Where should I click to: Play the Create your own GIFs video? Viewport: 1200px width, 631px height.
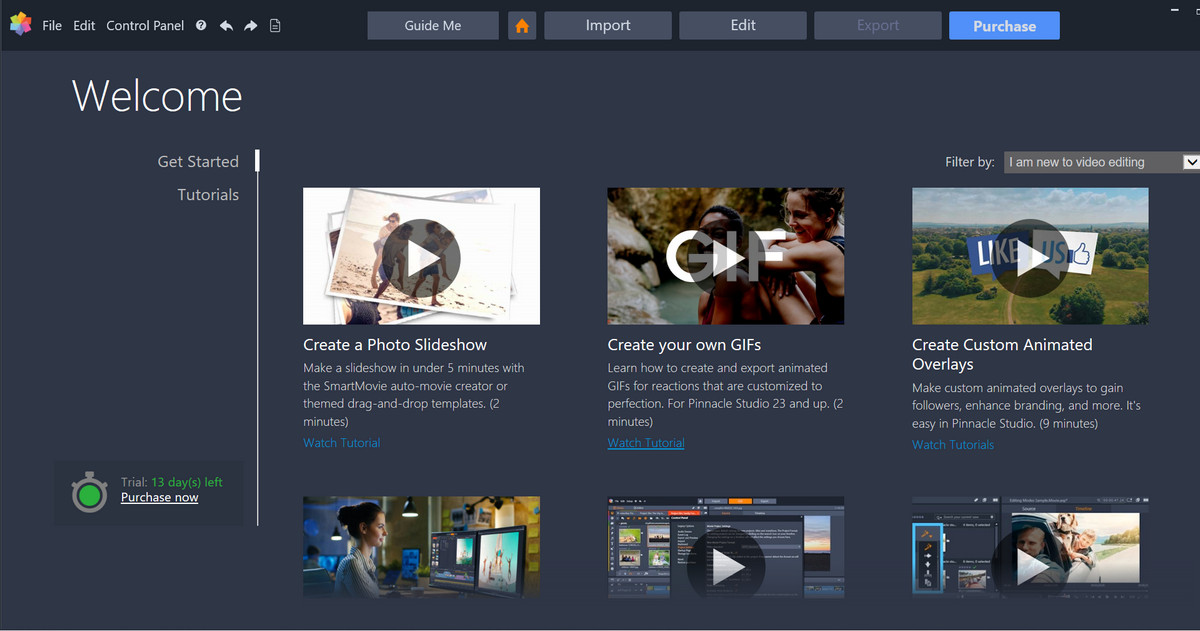[x=725, y=256]
